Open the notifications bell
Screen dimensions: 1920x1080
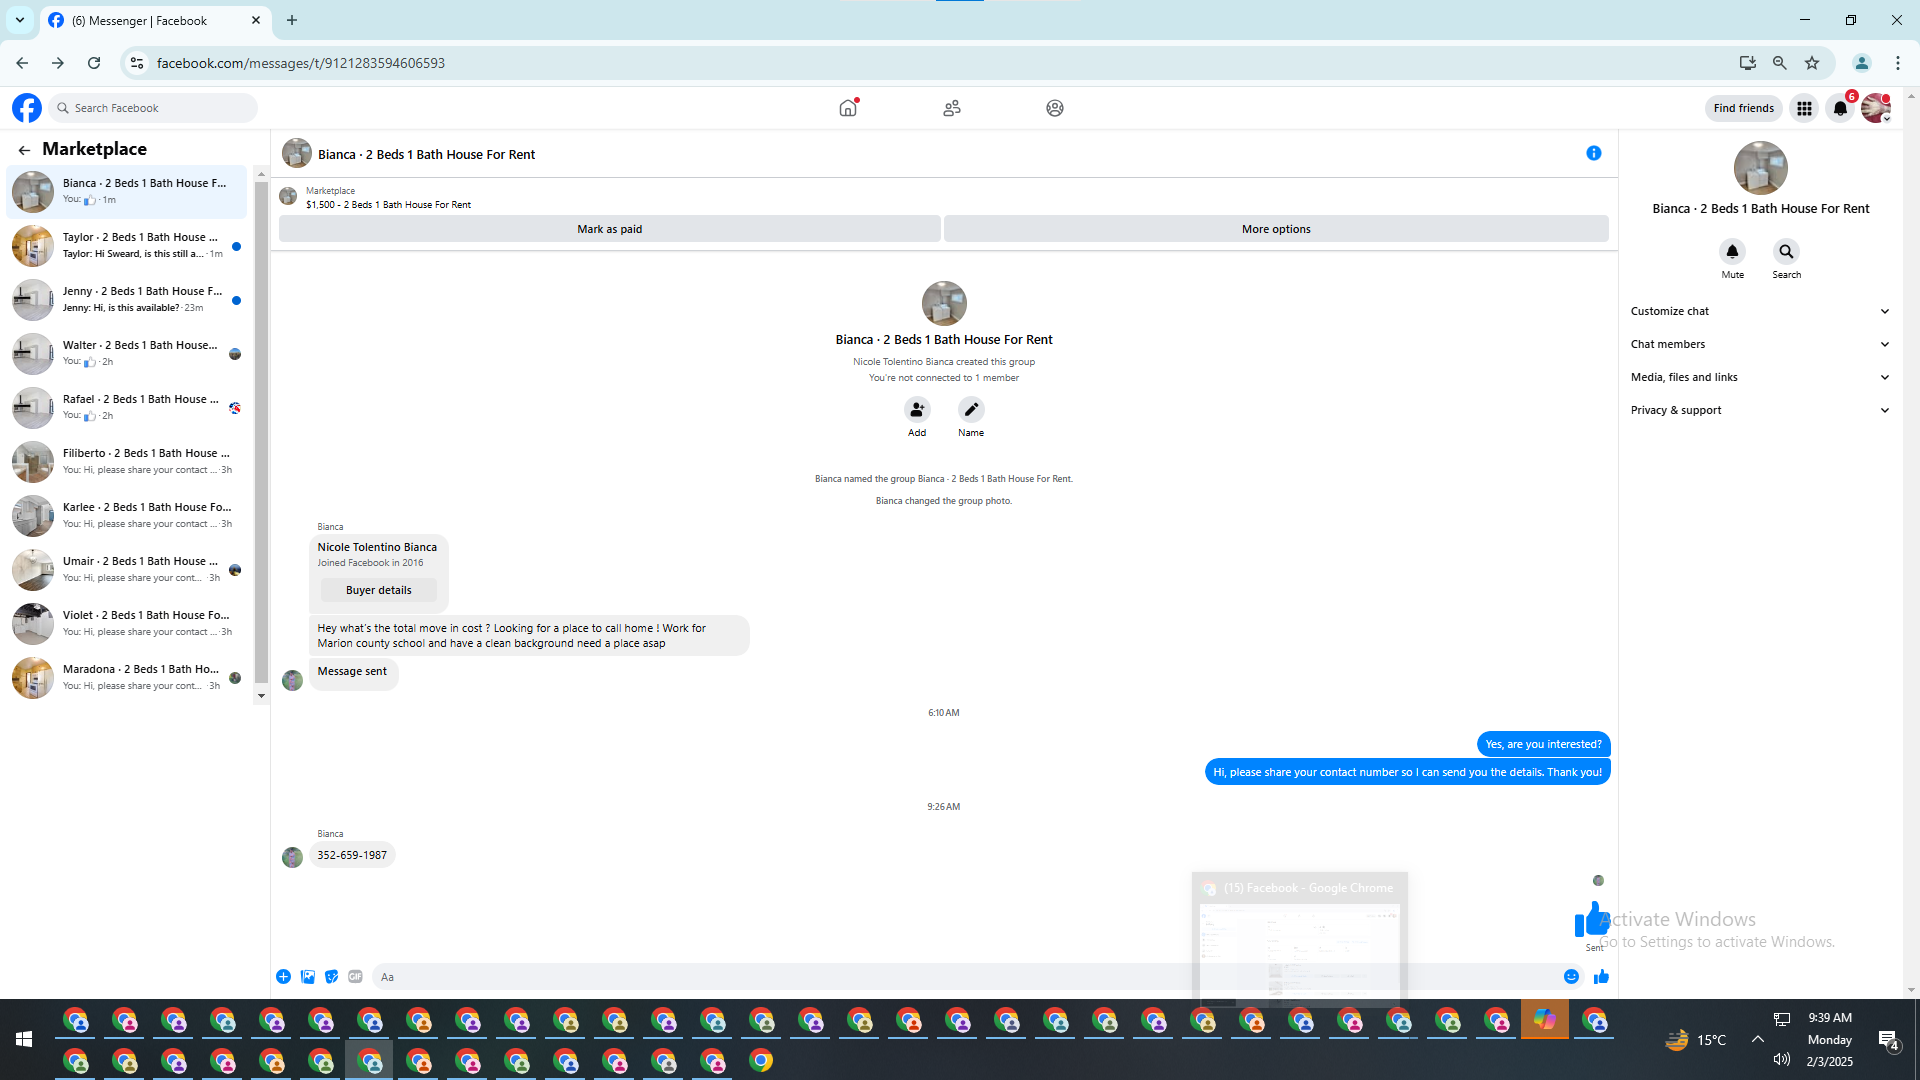pyautogui.click(x=1840, y=108)
